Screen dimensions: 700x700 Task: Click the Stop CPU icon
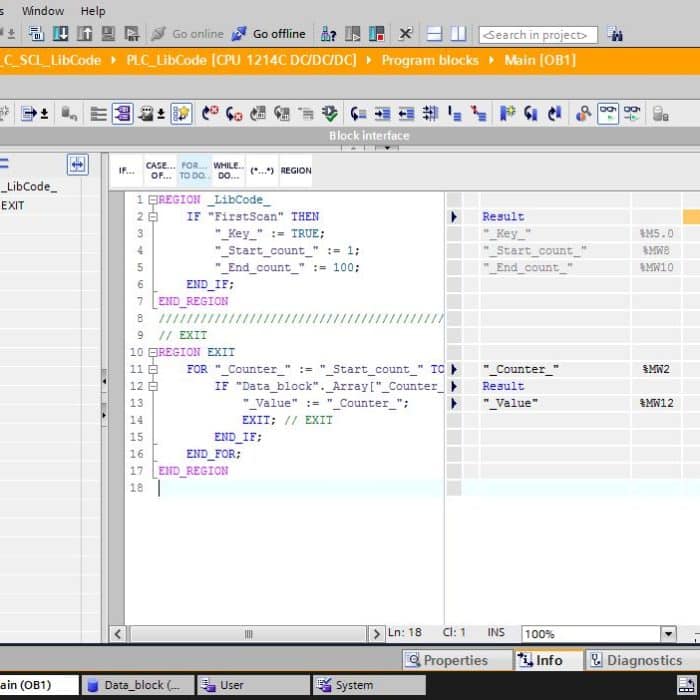(376, 33)
